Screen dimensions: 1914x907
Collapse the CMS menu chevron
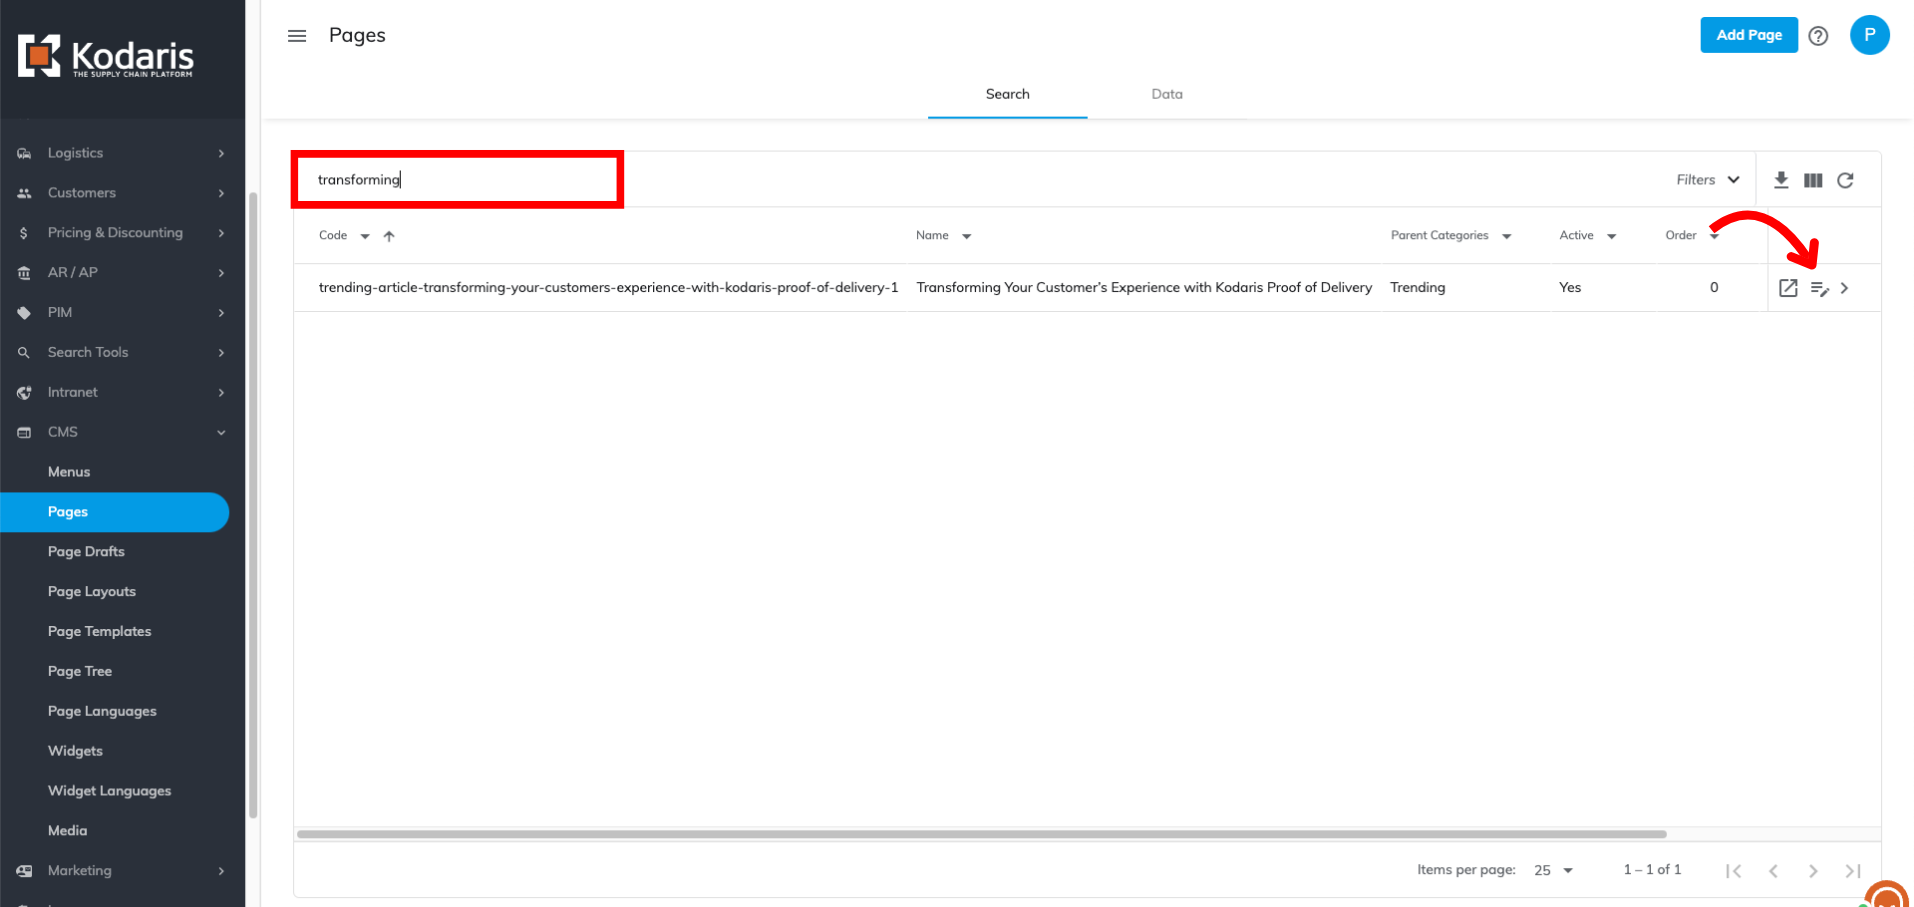pyautogui.click(x=221, y=433)
